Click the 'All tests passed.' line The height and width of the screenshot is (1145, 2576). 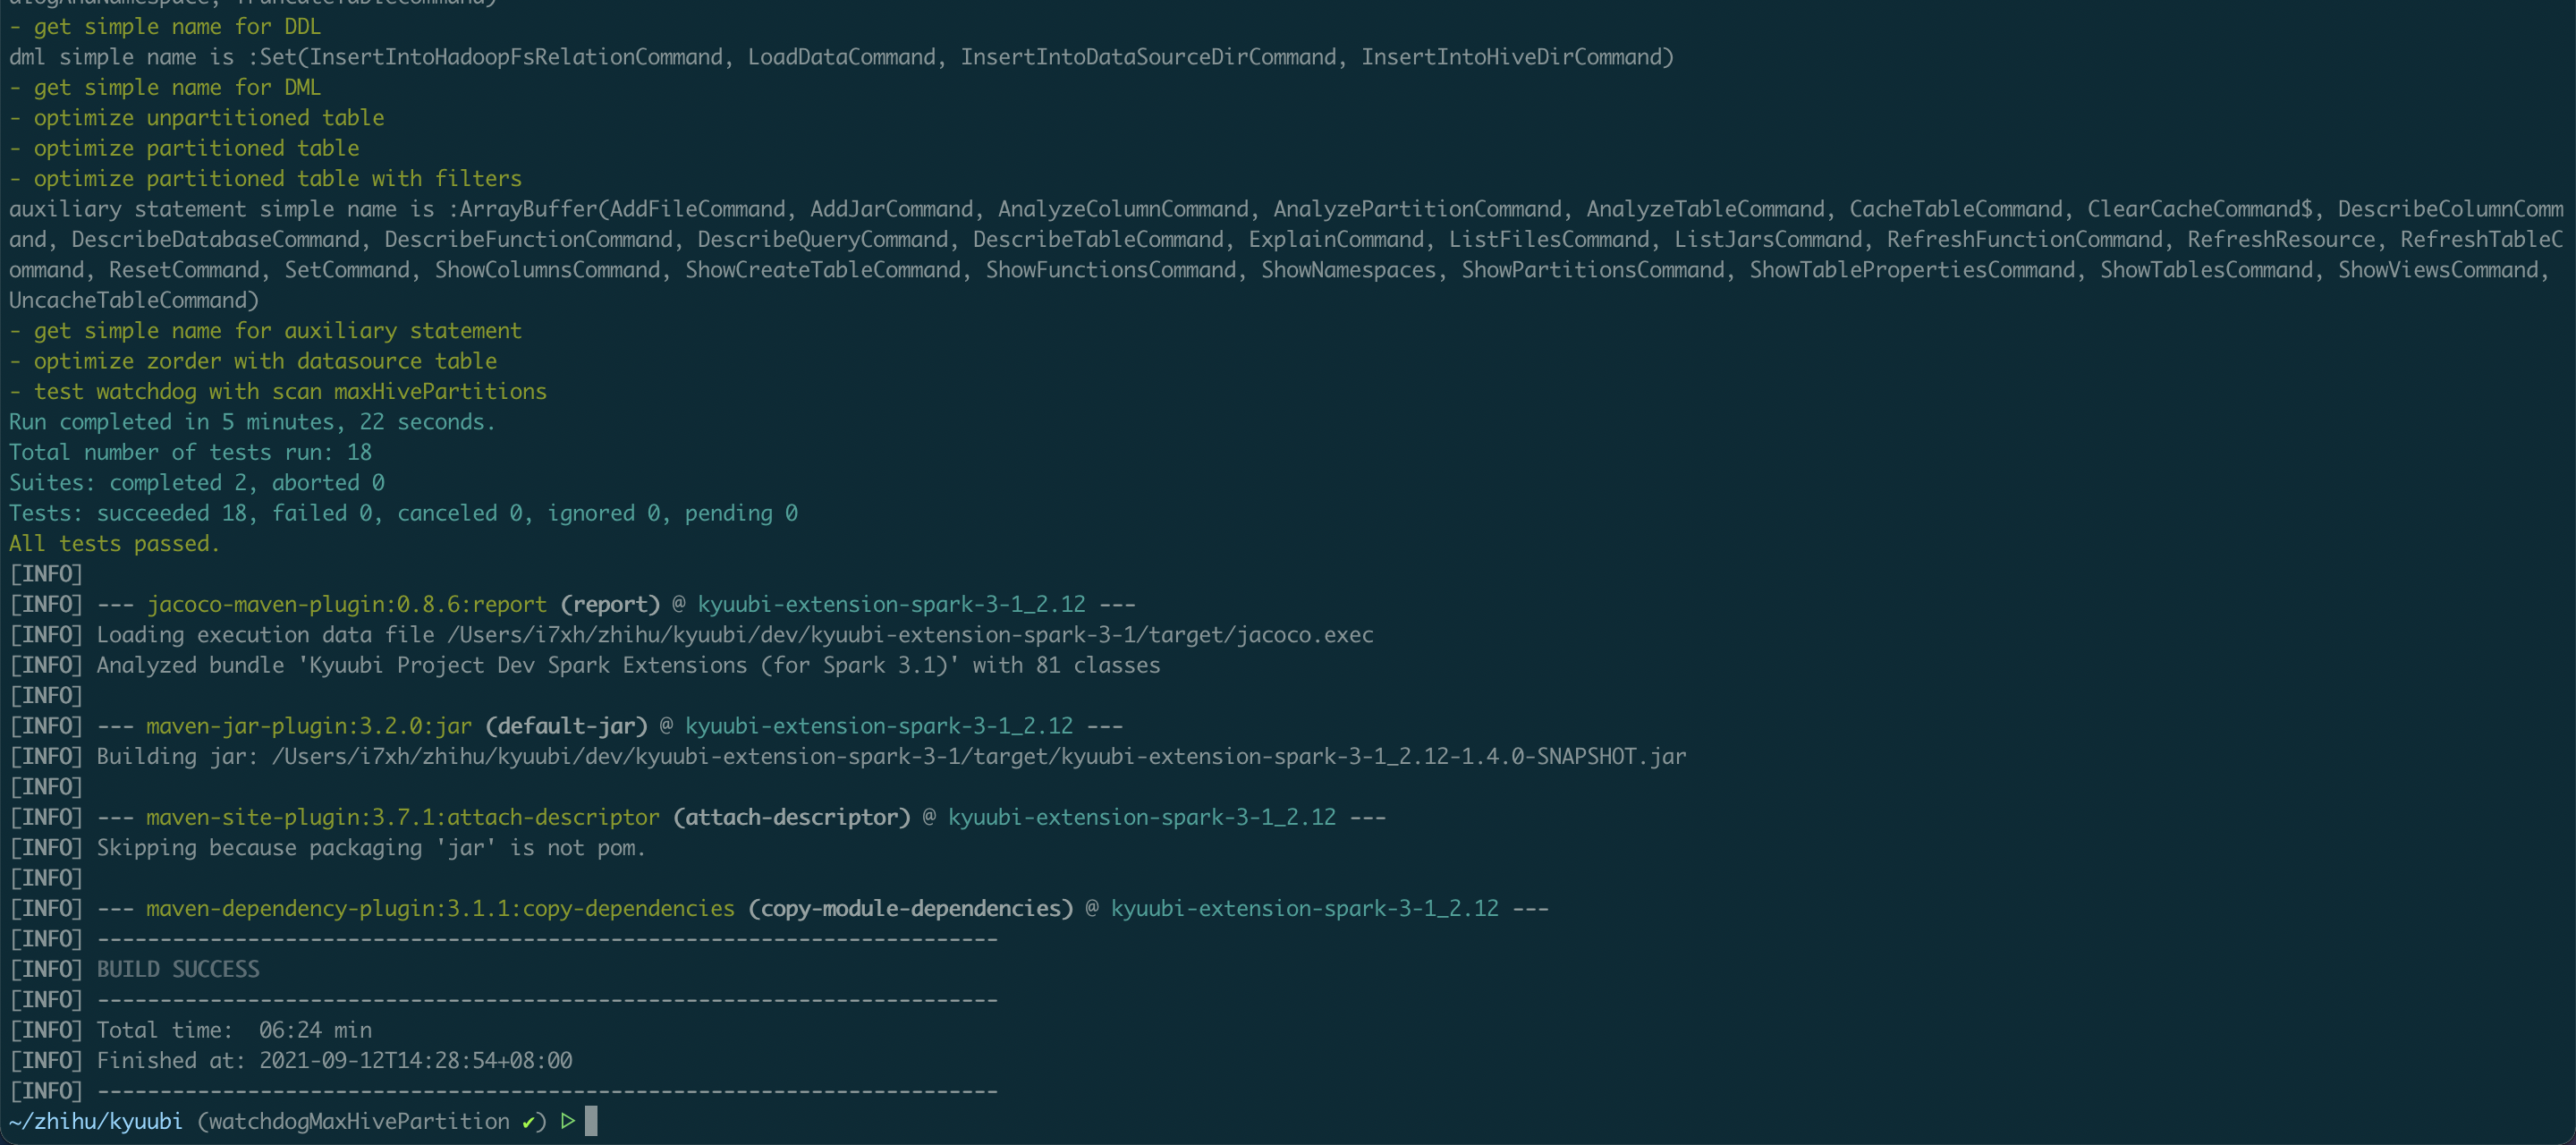pyautogui.click(x=114, y=543)
